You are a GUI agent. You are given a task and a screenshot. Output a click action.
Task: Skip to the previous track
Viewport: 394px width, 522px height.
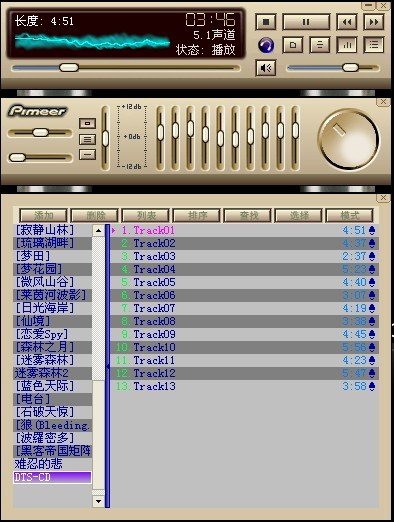click(x=347, y=22)
